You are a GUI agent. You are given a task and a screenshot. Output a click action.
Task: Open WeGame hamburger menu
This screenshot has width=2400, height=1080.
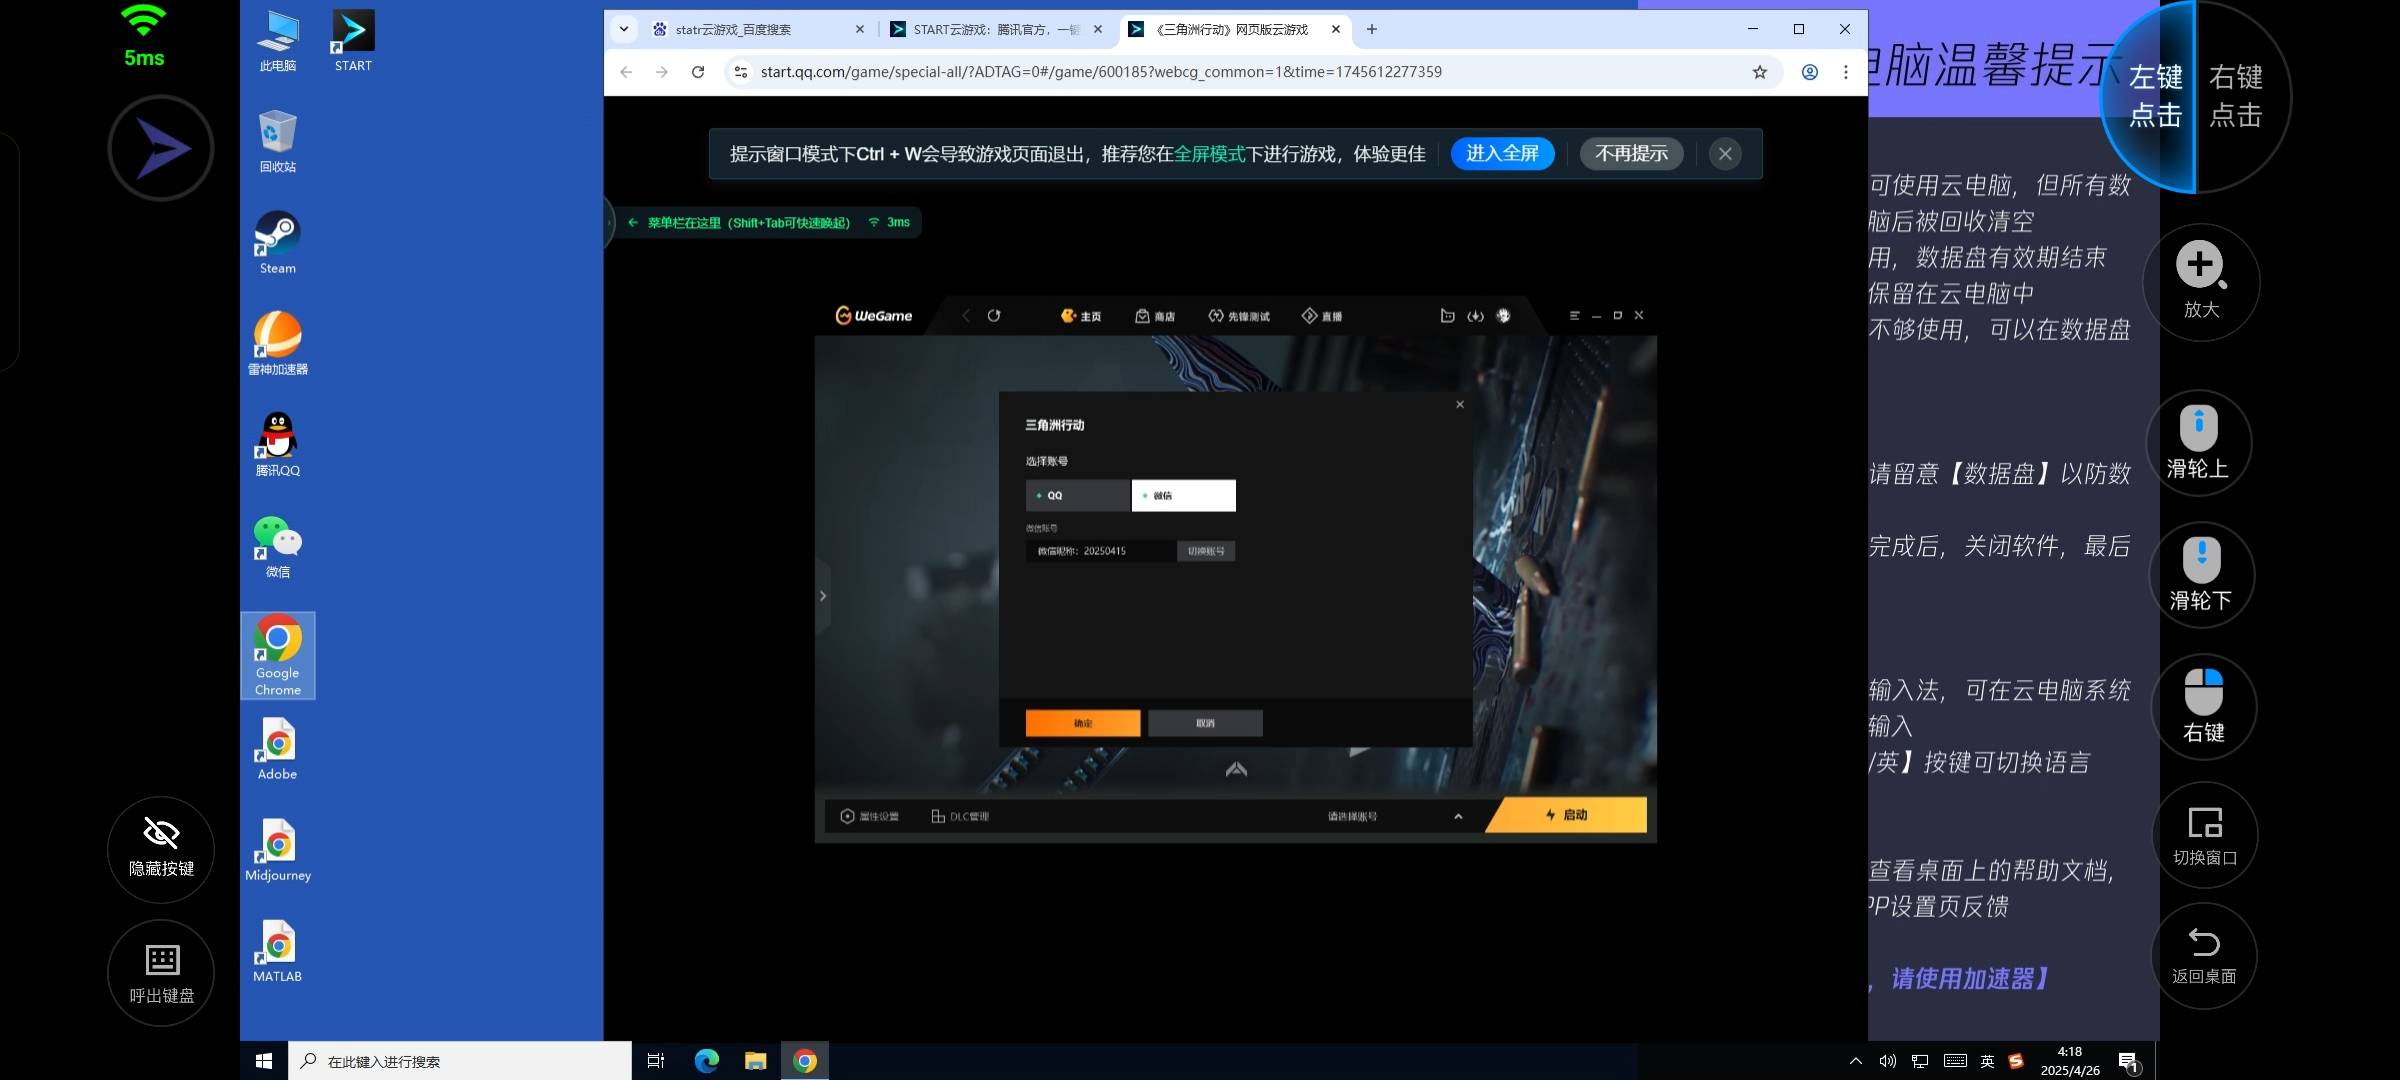click(1574, 316)
